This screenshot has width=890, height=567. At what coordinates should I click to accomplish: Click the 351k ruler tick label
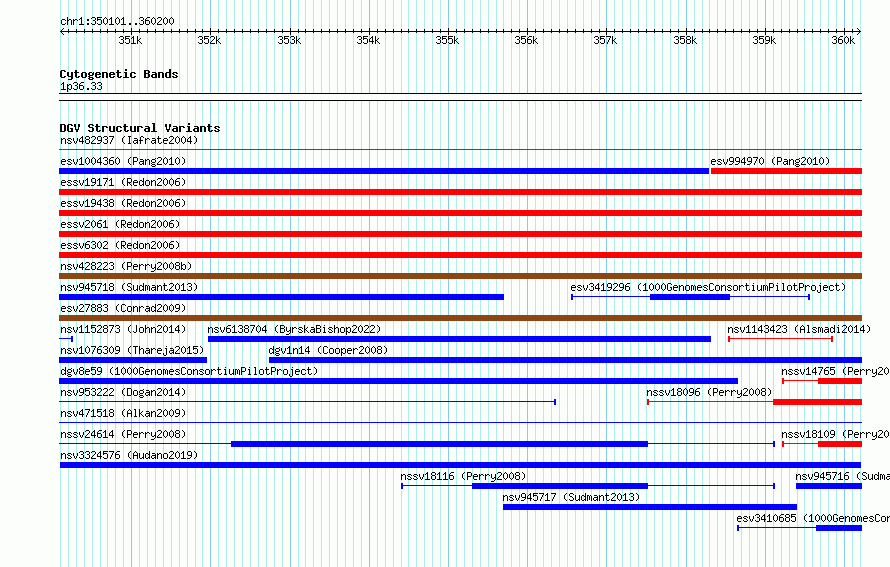click(x=130, y=40)
